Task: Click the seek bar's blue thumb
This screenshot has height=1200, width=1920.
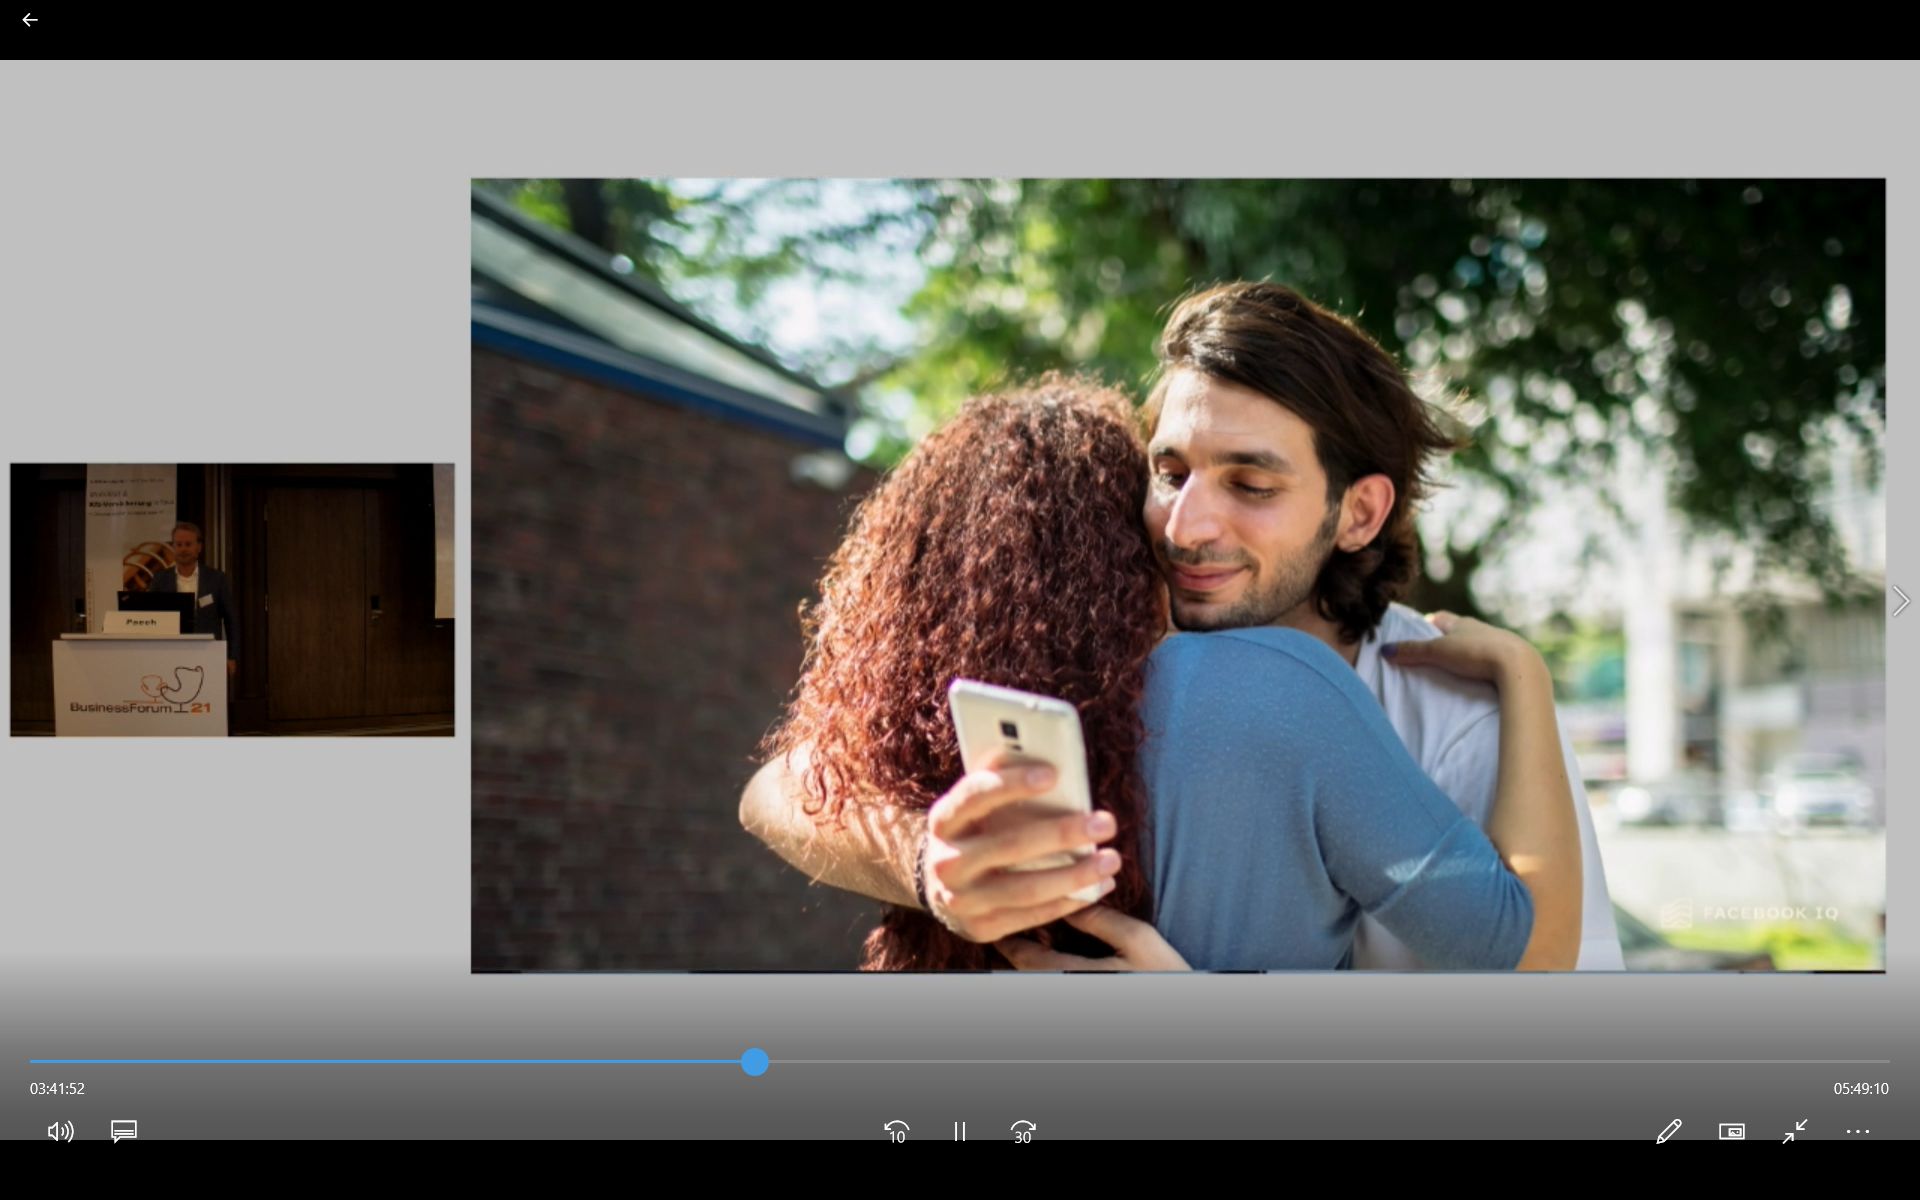Action: point(755,1062)
